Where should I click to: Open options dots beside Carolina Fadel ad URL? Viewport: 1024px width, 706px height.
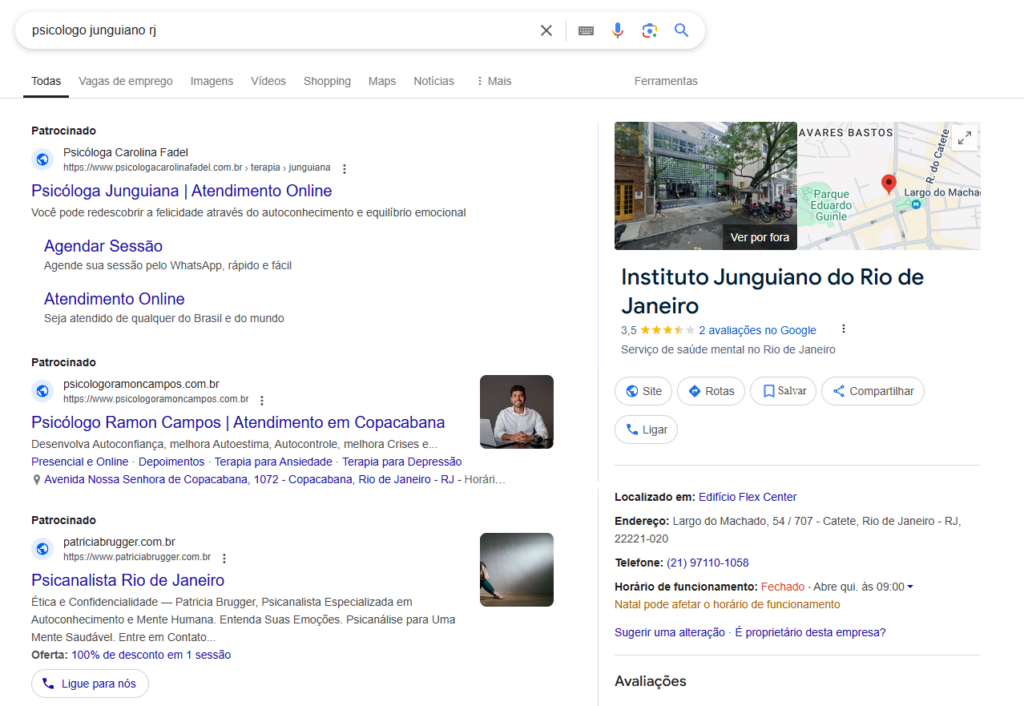point(344,168)
